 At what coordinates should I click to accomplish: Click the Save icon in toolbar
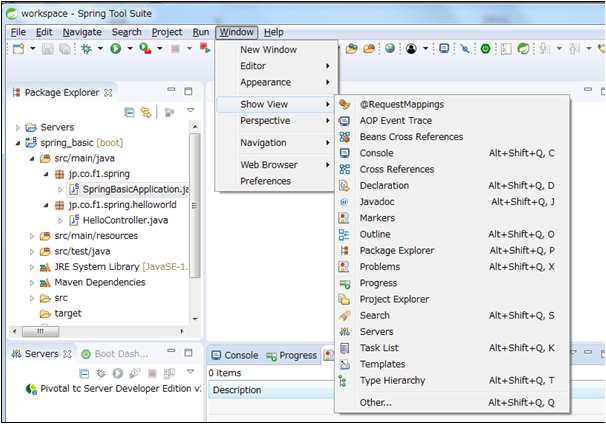(x=46, y=48)
